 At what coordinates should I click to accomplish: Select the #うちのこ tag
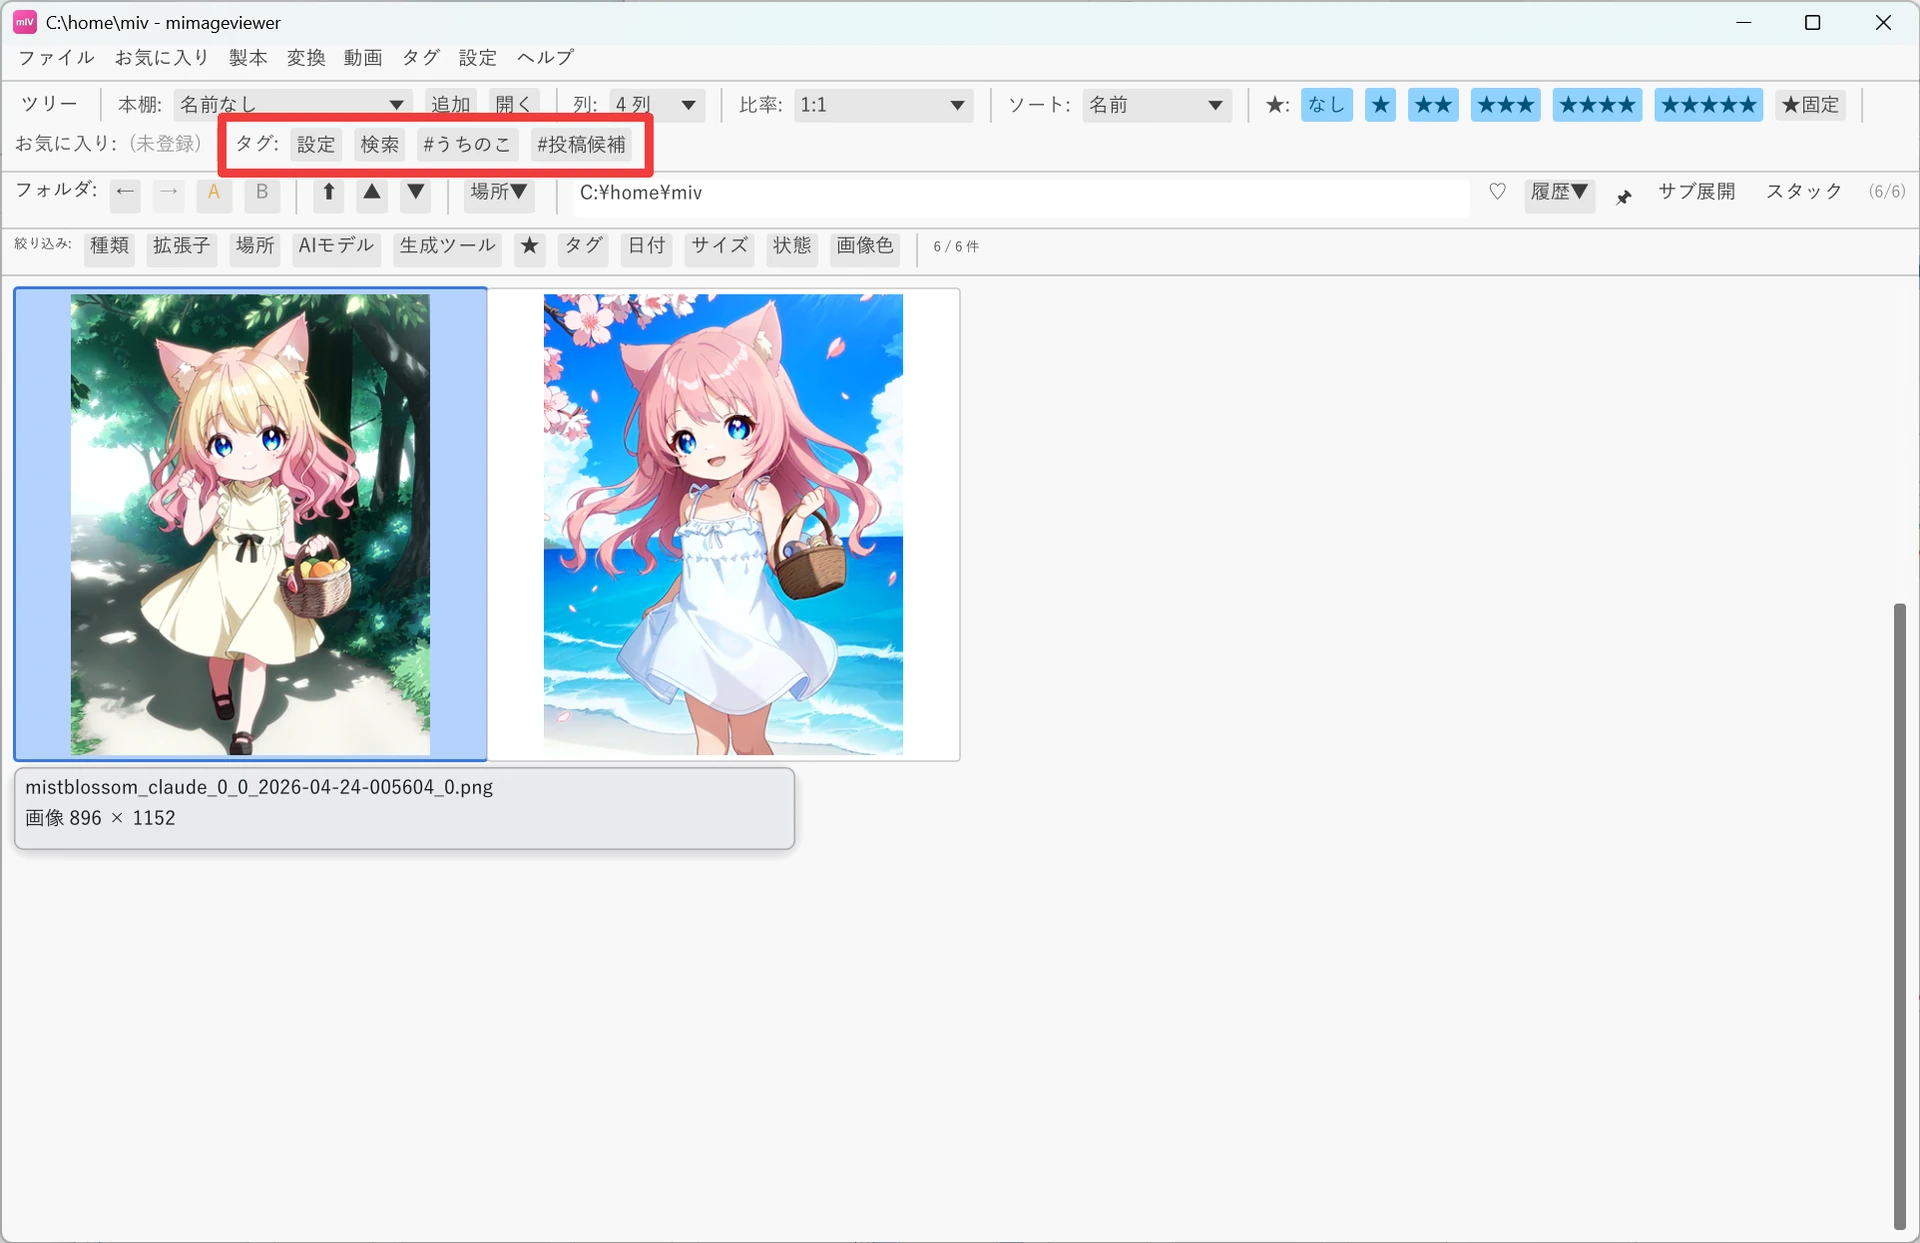click(x=467, y=144)
